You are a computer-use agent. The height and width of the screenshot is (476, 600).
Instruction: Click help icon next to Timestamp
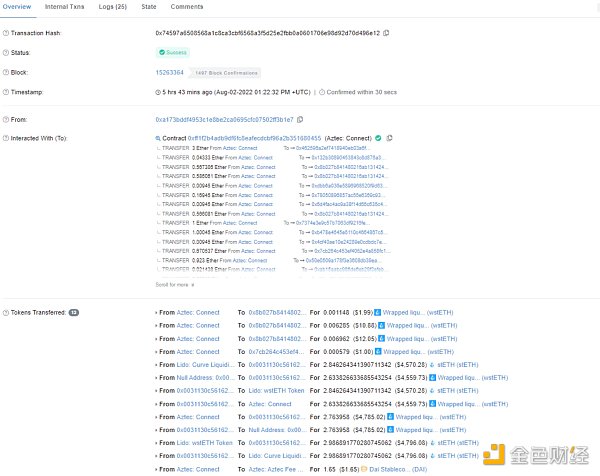5,91
